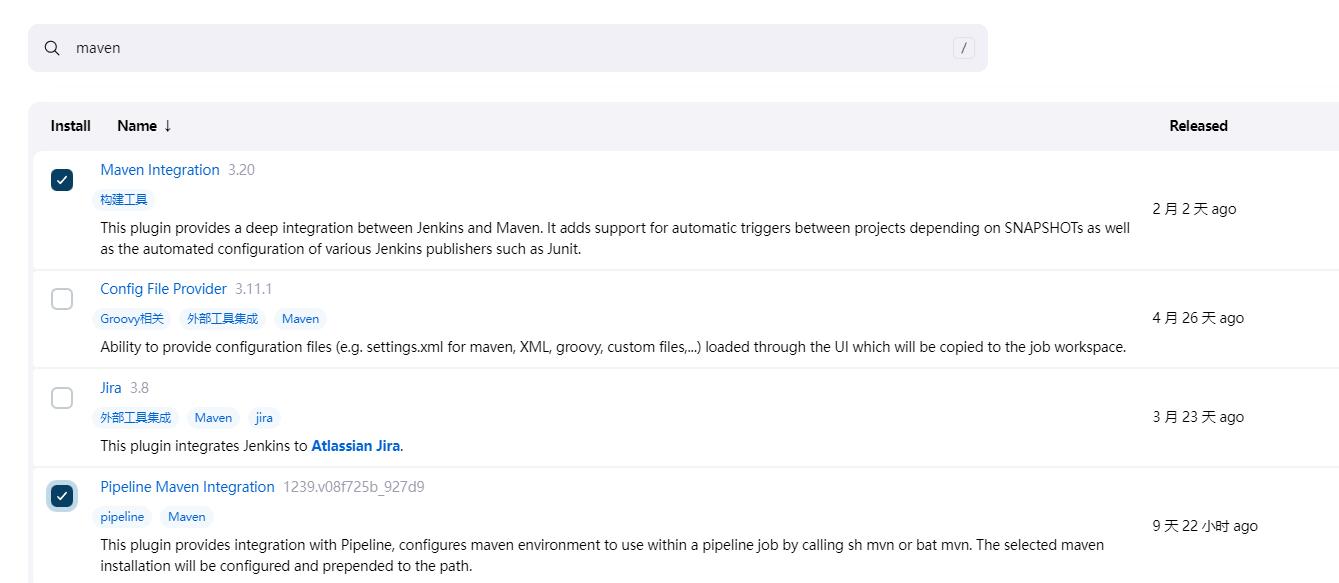Select the Jira plugin checkbox
The height and width of the screenshot is (583, 1339).
(x=62, y=398)
